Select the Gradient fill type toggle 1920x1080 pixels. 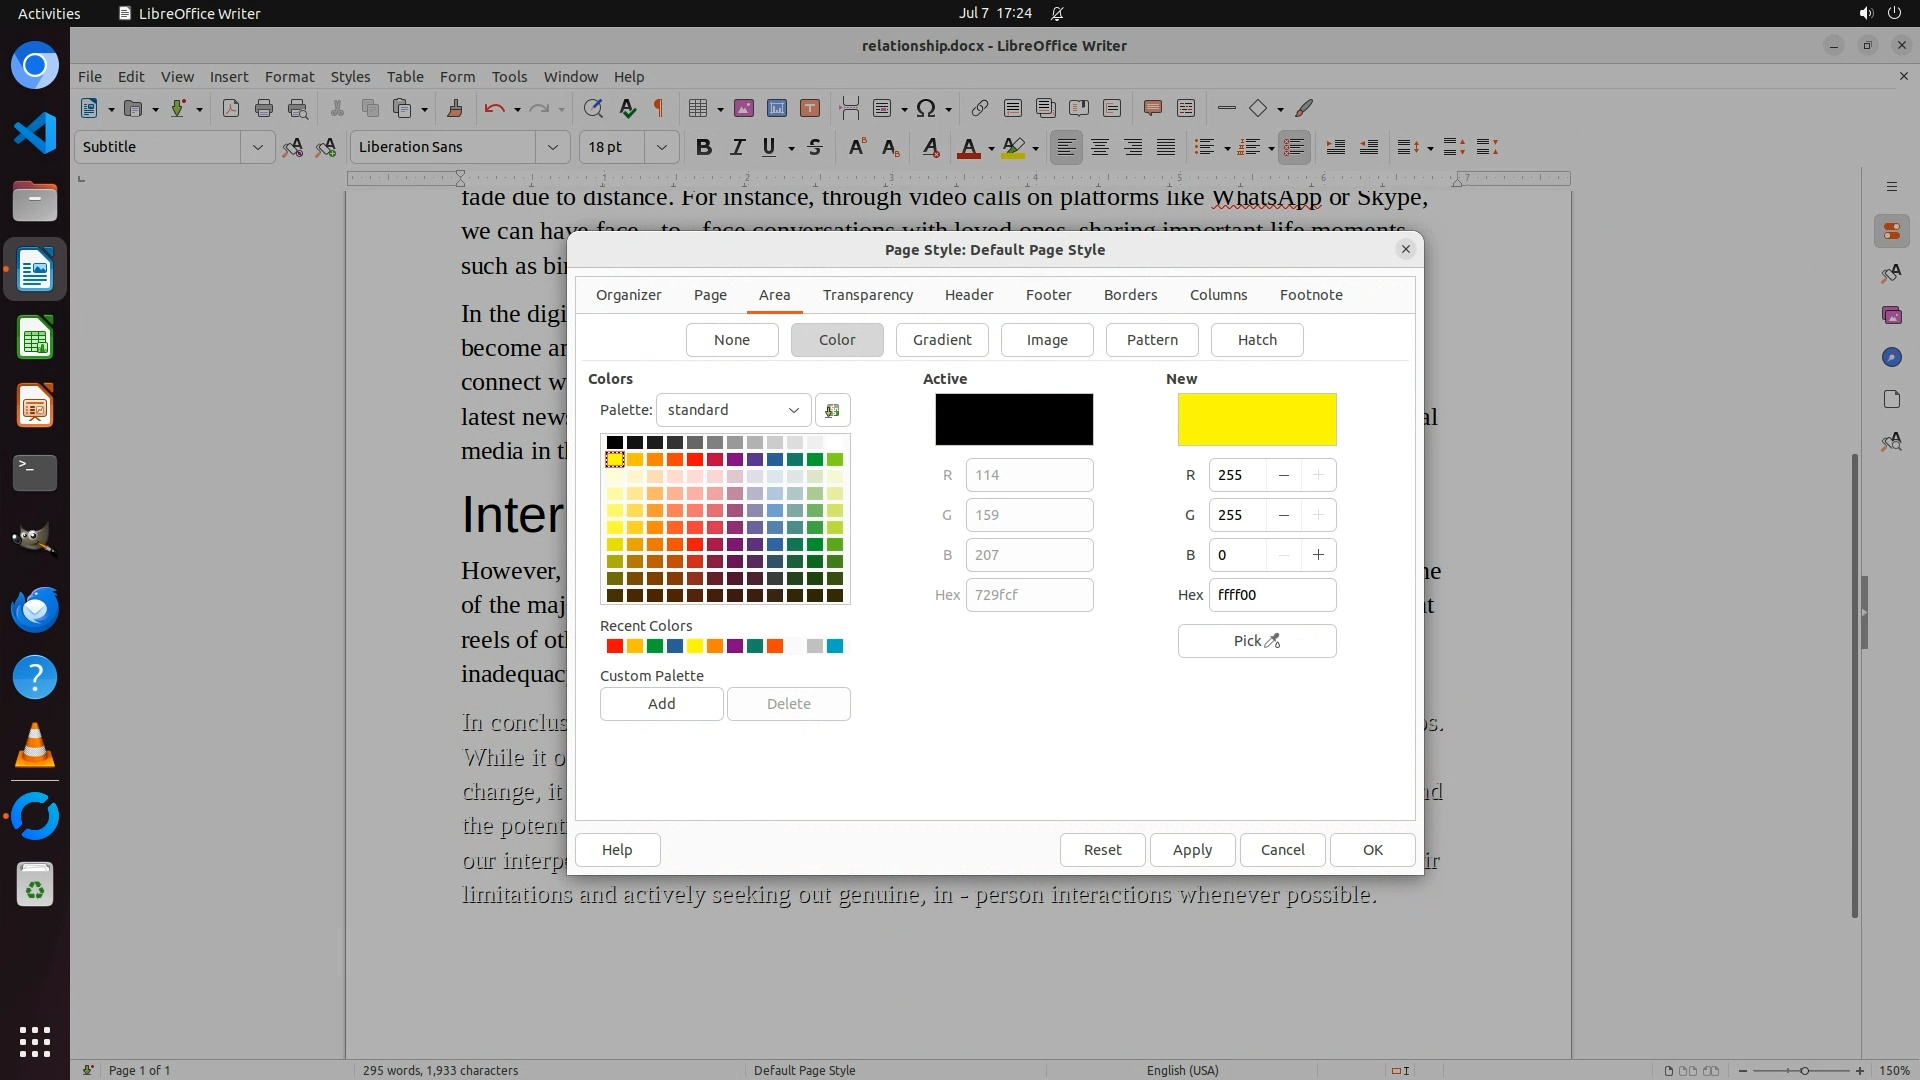point(941,340)
